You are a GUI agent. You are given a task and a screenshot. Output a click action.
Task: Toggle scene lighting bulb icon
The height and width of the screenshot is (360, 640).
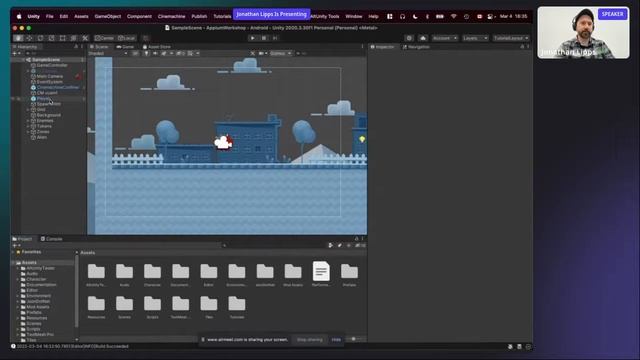(x=146, y=53)
